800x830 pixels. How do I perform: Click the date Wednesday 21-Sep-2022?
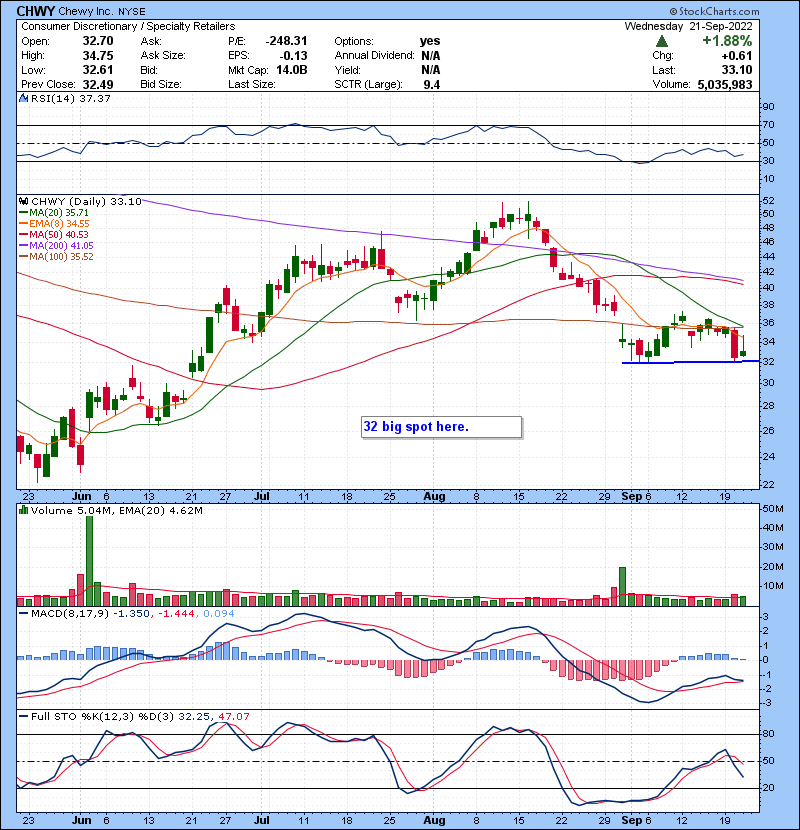click(688, 26)
